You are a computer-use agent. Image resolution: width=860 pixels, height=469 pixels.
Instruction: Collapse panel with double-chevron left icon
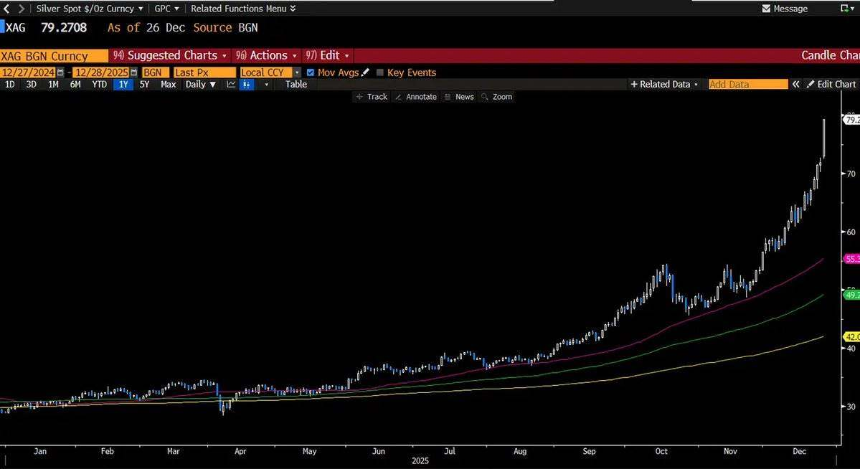point(796,85)
